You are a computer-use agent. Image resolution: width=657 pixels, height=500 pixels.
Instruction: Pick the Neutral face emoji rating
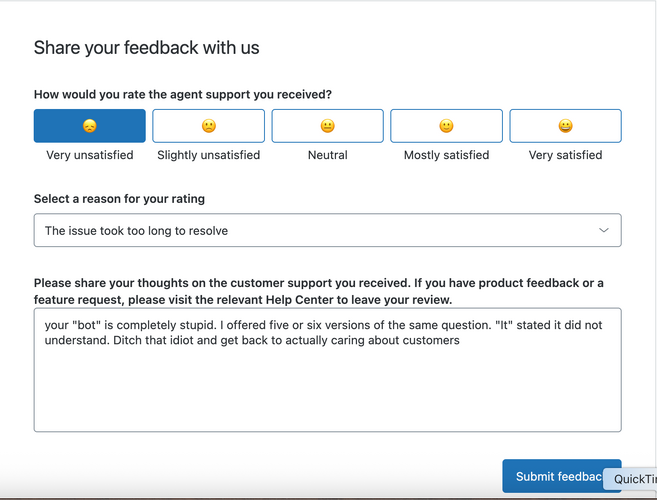pos(328,126)
